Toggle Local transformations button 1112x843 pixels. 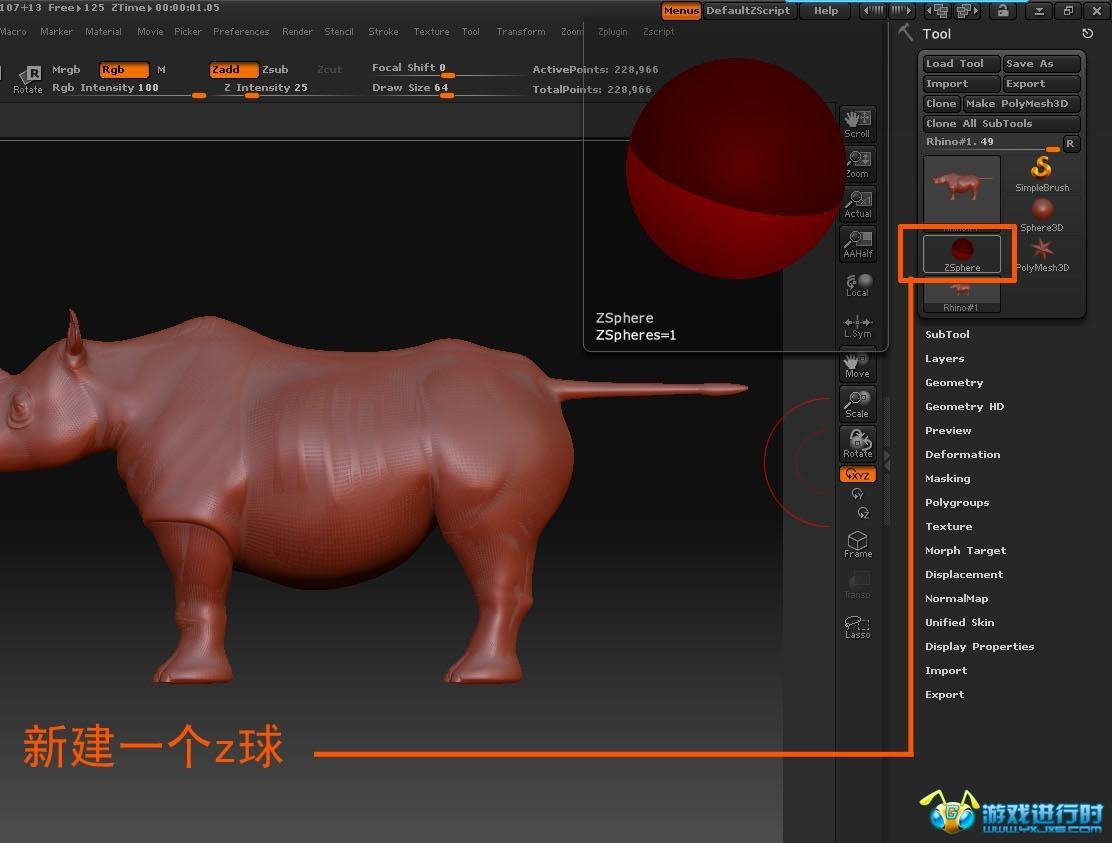[x=857, y=284]
